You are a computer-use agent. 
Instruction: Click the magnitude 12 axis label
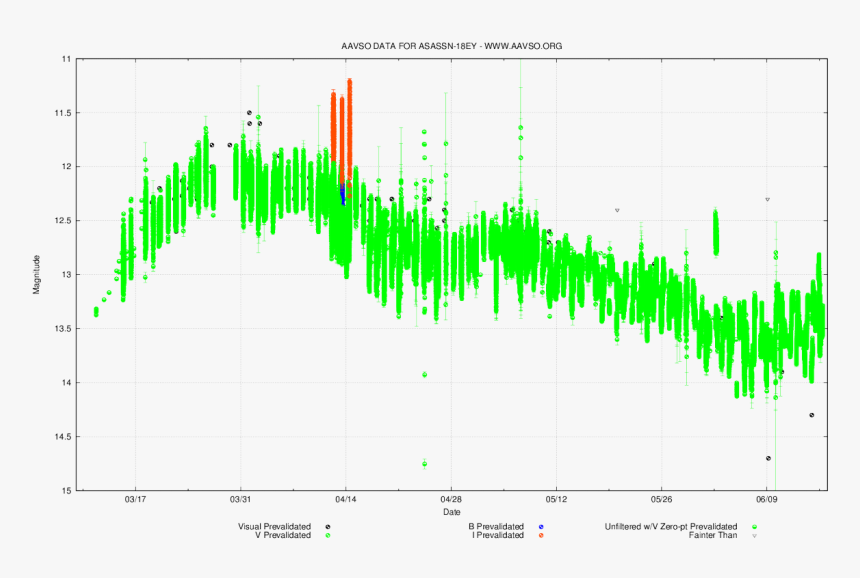(x=66, y=166)
